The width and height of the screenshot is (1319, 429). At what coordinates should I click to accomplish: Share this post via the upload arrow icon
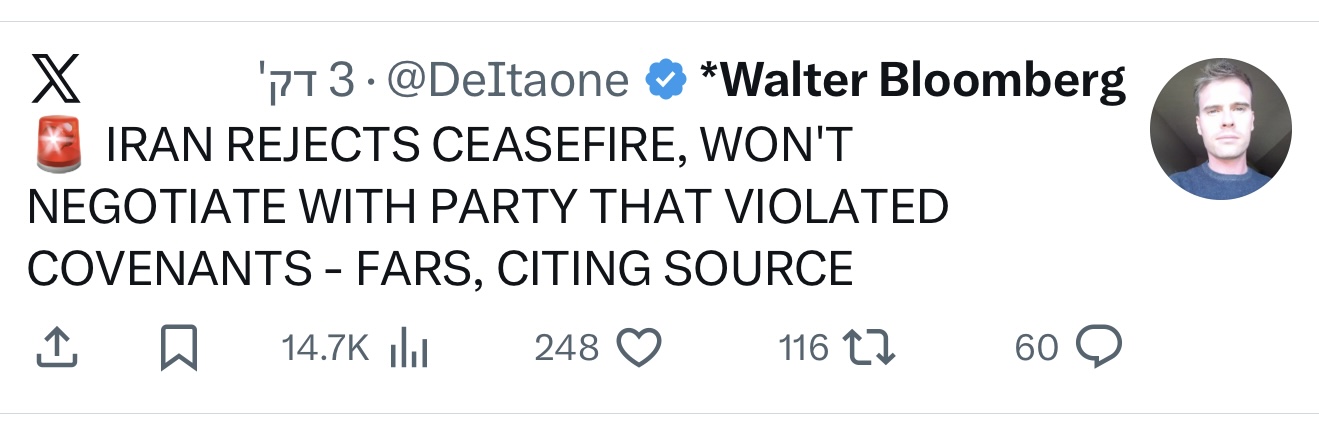coord(56,347)
